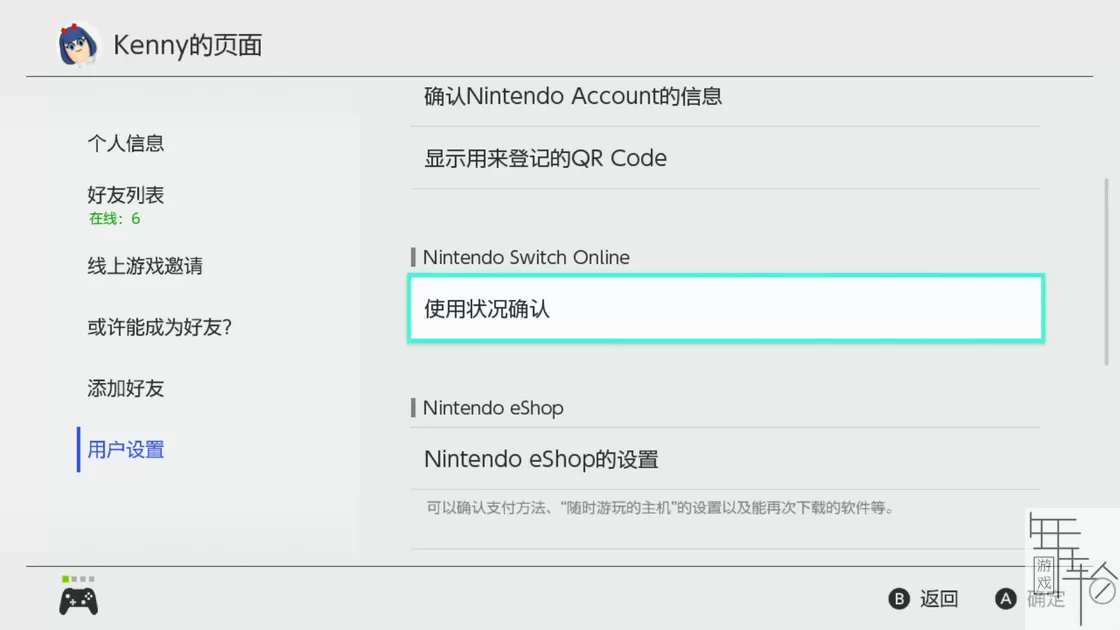
Task: Open 显示用来登记的QR Code option
Action: 725,158
